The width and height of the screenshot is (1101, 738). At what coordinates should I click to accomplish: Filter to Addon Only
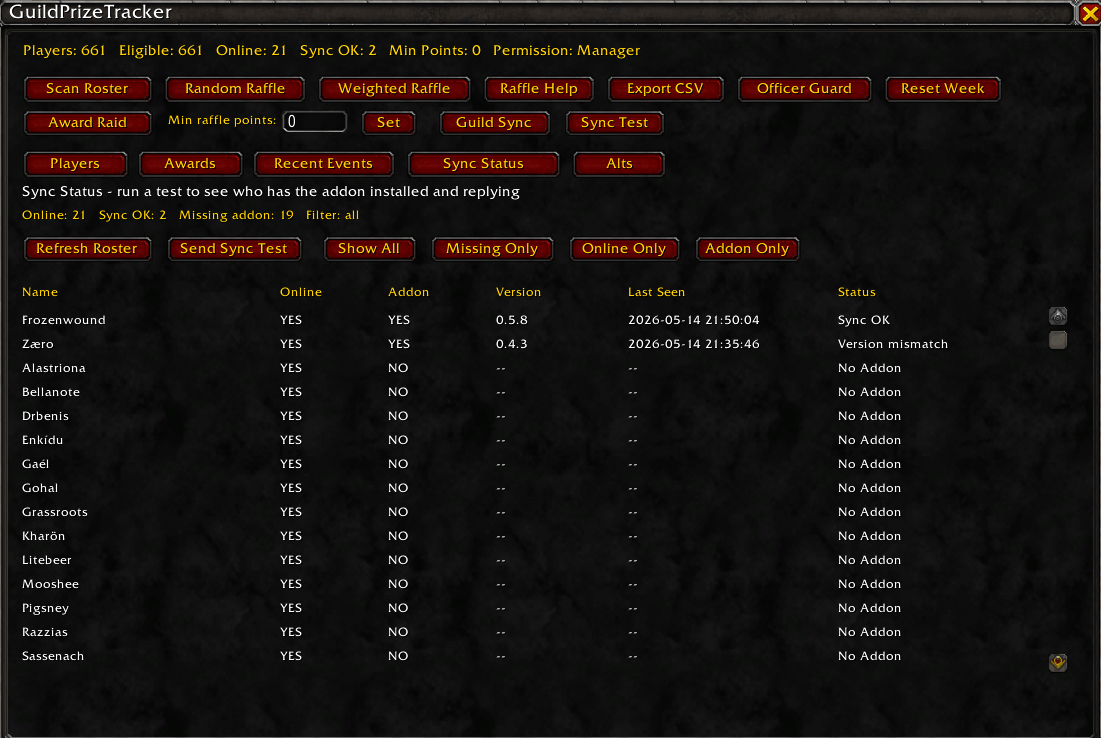pyautogui.click(x=747, y=249)
